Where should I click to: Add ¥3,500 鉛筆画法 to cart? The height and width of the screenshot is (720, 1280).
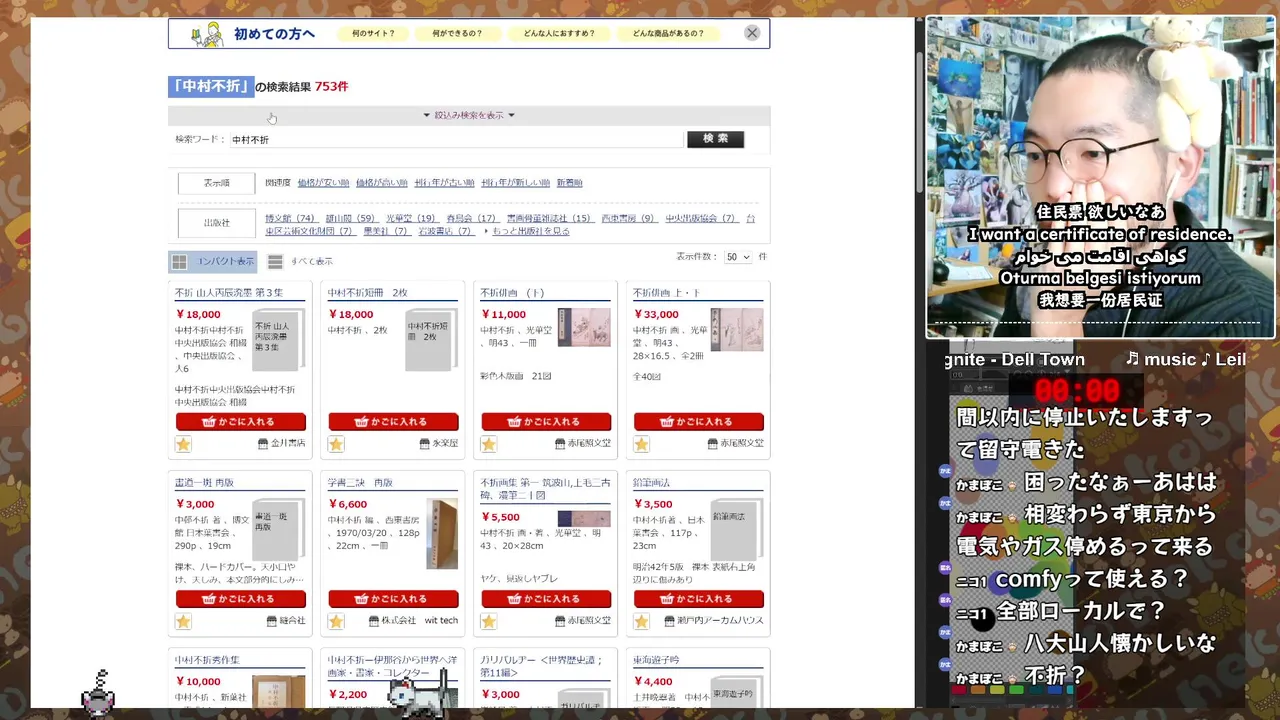point(699,599)
